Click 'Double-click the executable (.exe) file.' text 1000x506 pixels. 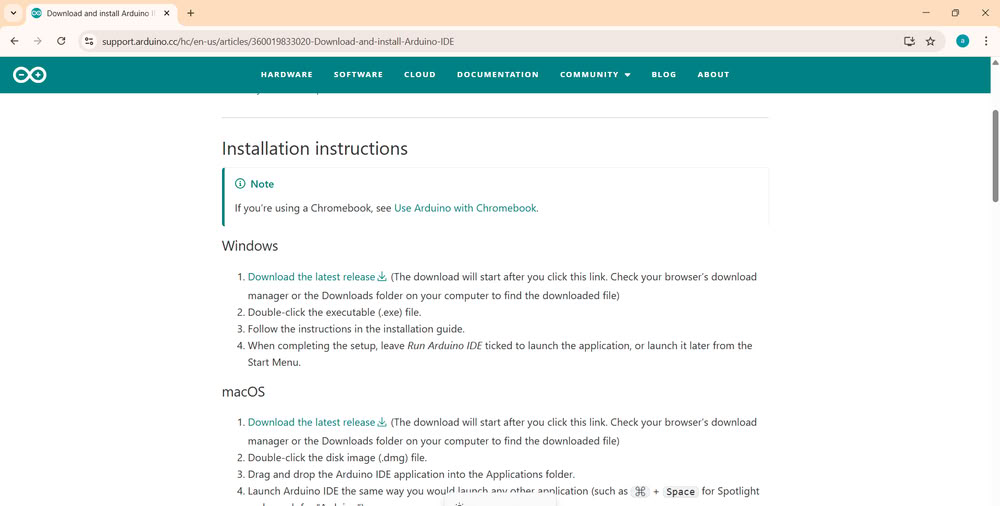tap(334, 313)
